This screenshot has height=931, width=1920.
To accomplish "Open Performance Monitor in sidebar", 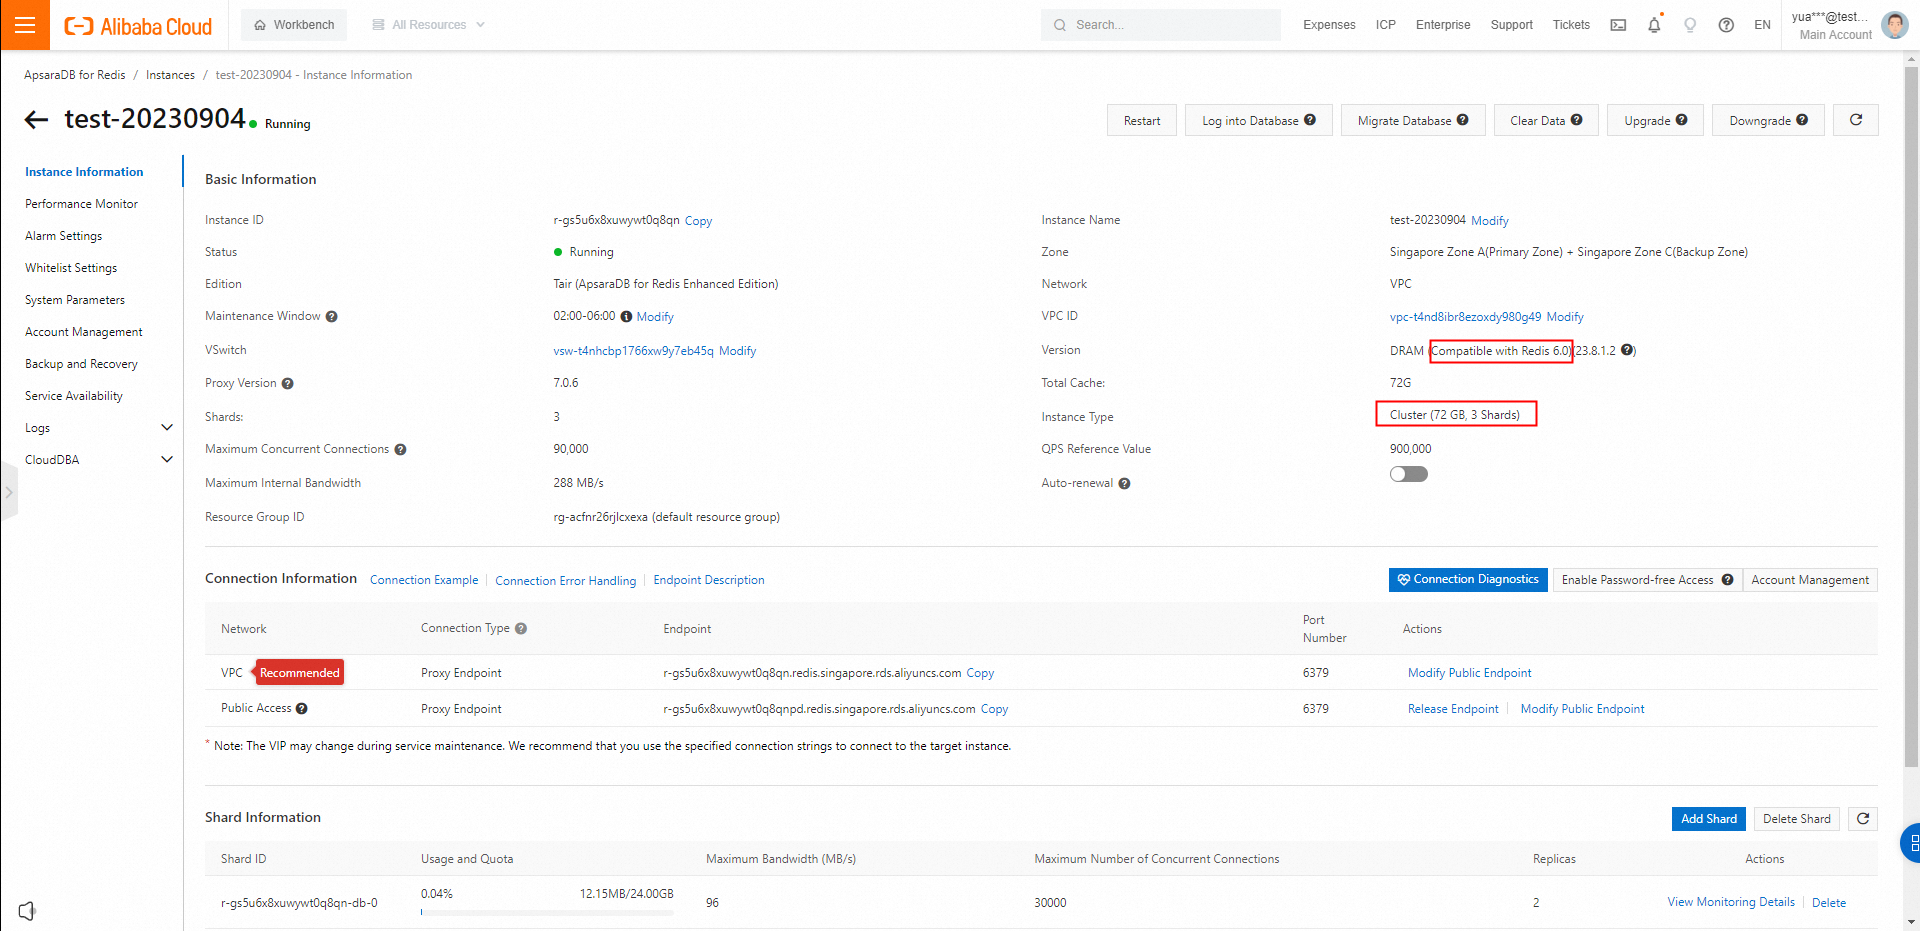I will pos(81,204).
